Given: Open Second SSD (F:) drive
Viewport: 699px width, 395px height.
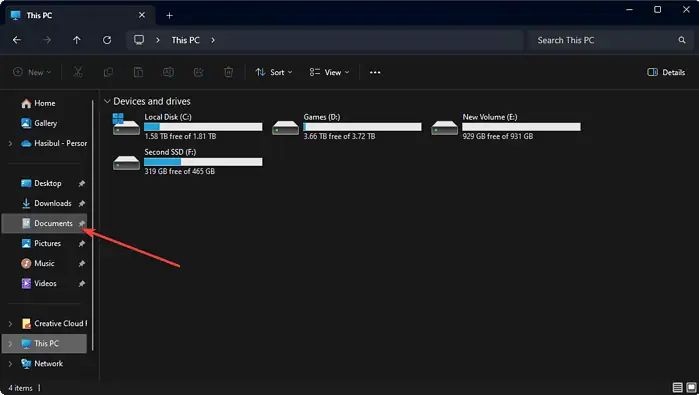Looking at the screenshot, I should click(187, 161).
